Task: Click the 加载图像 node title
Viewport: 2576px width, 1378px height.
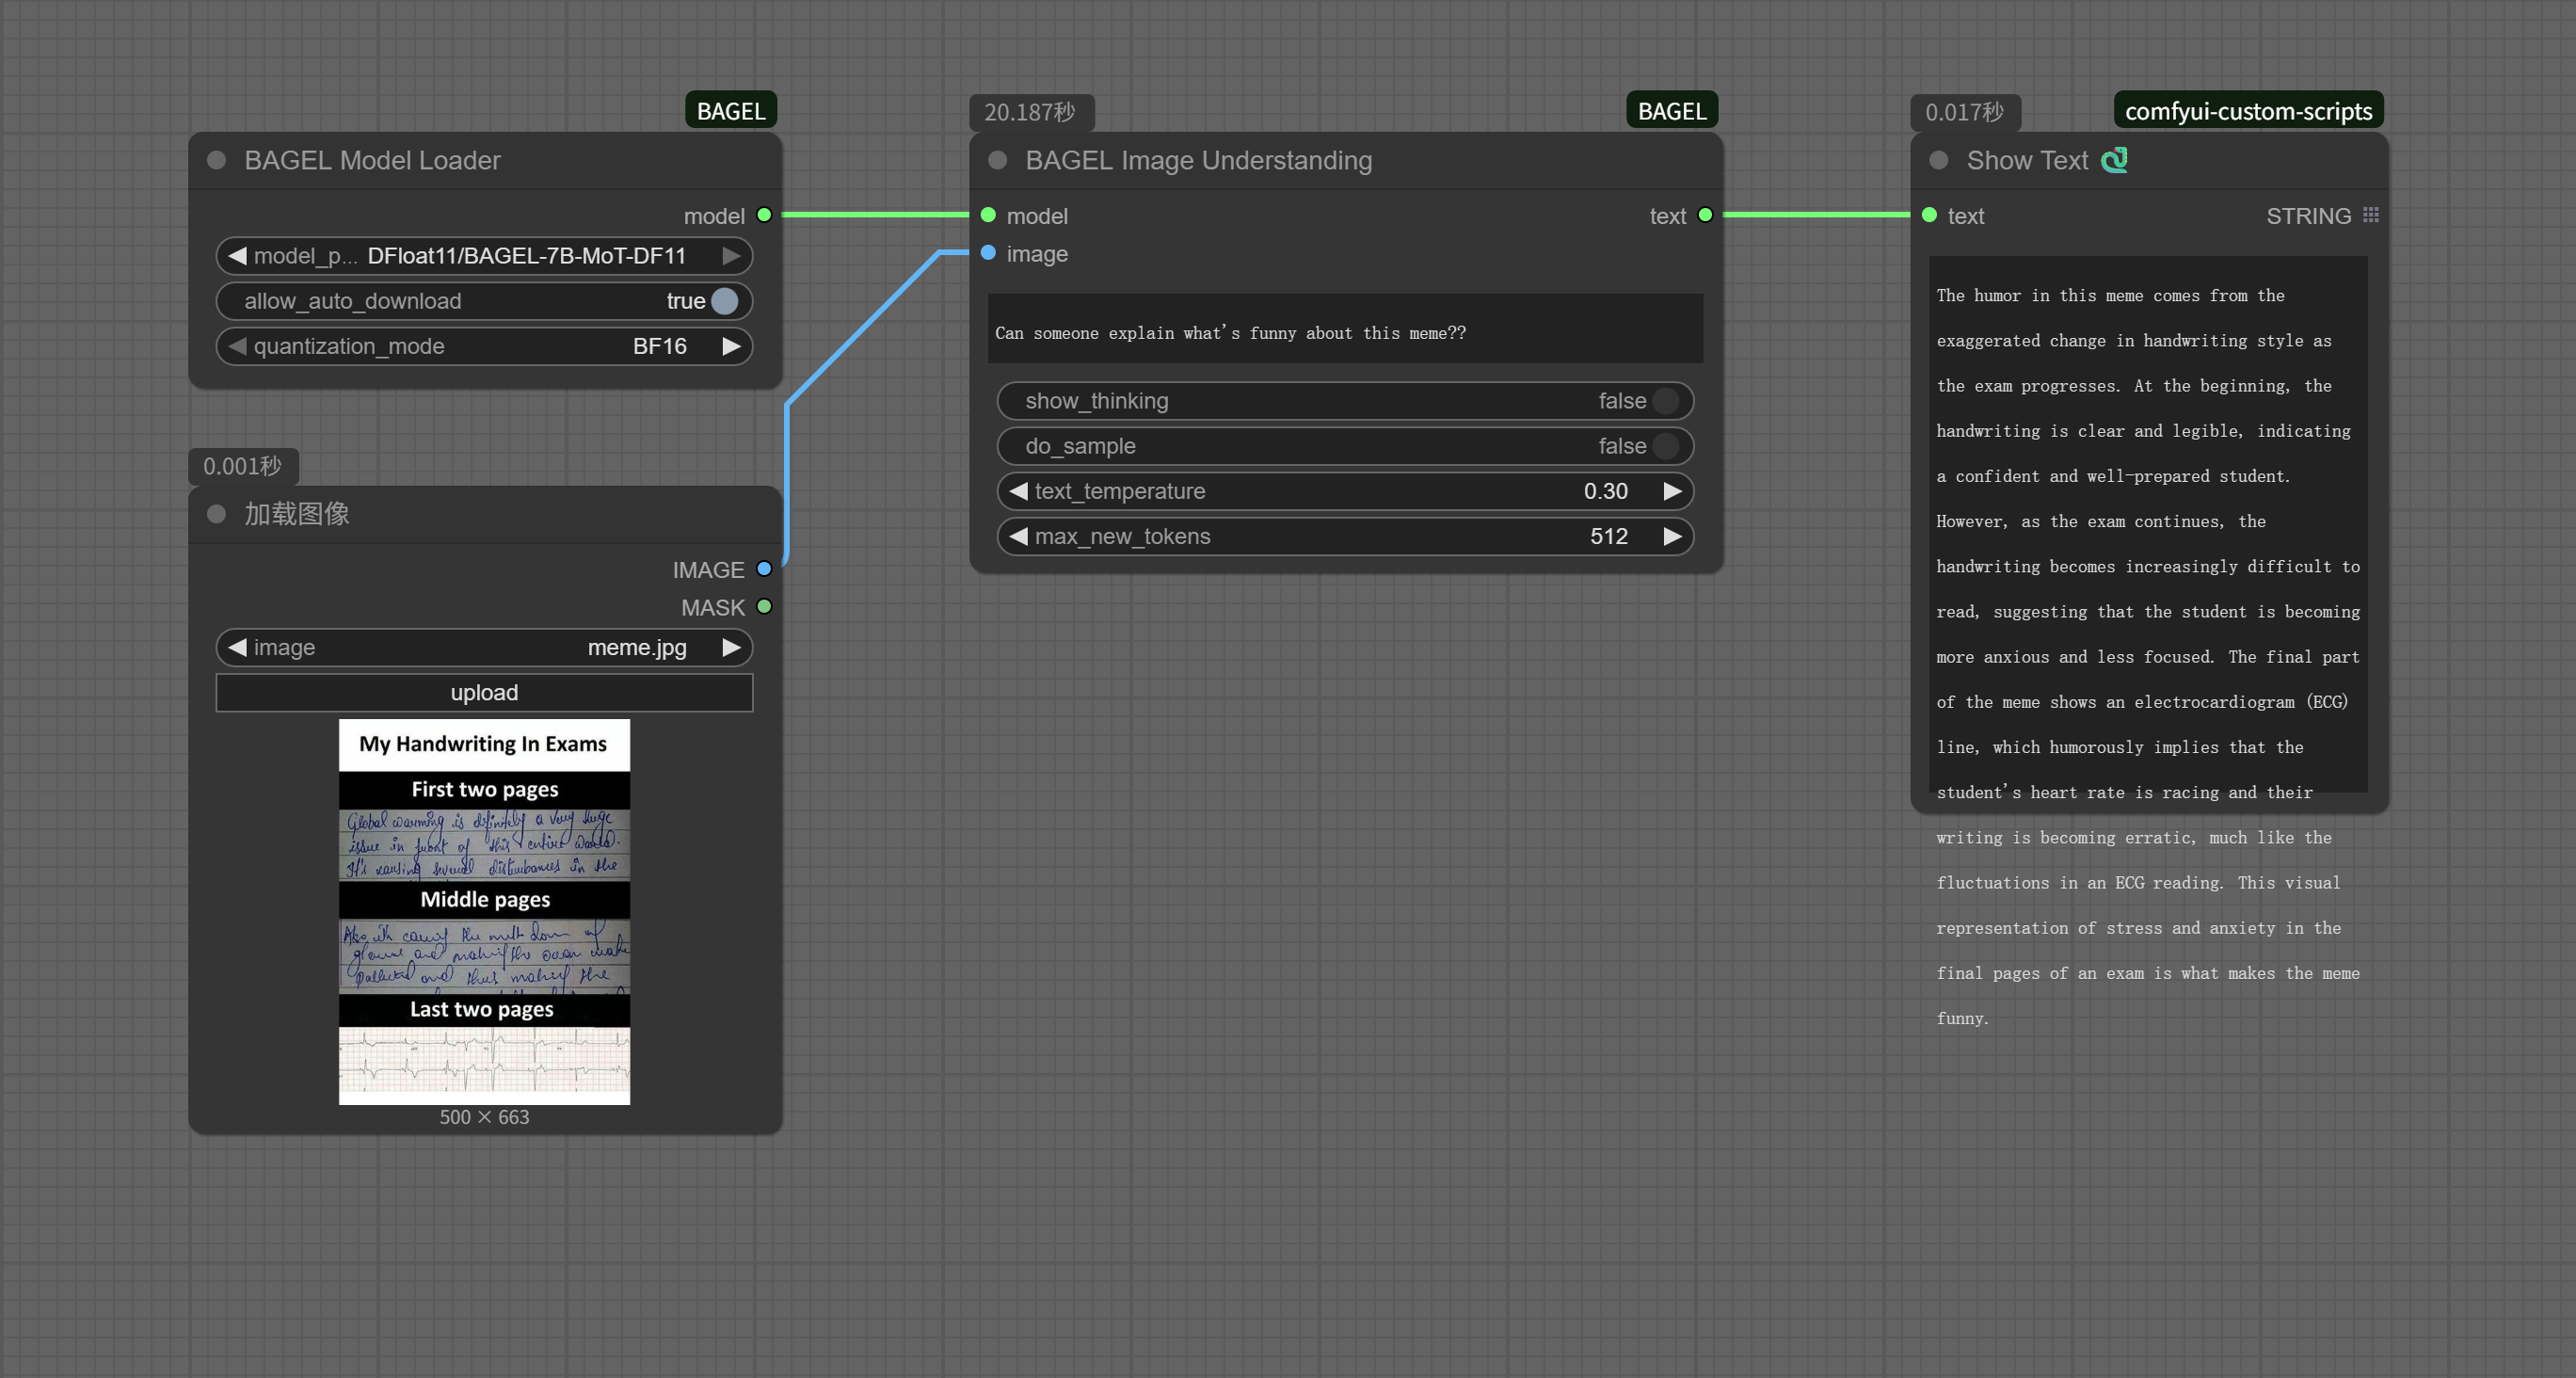Action: pos(297,514)
